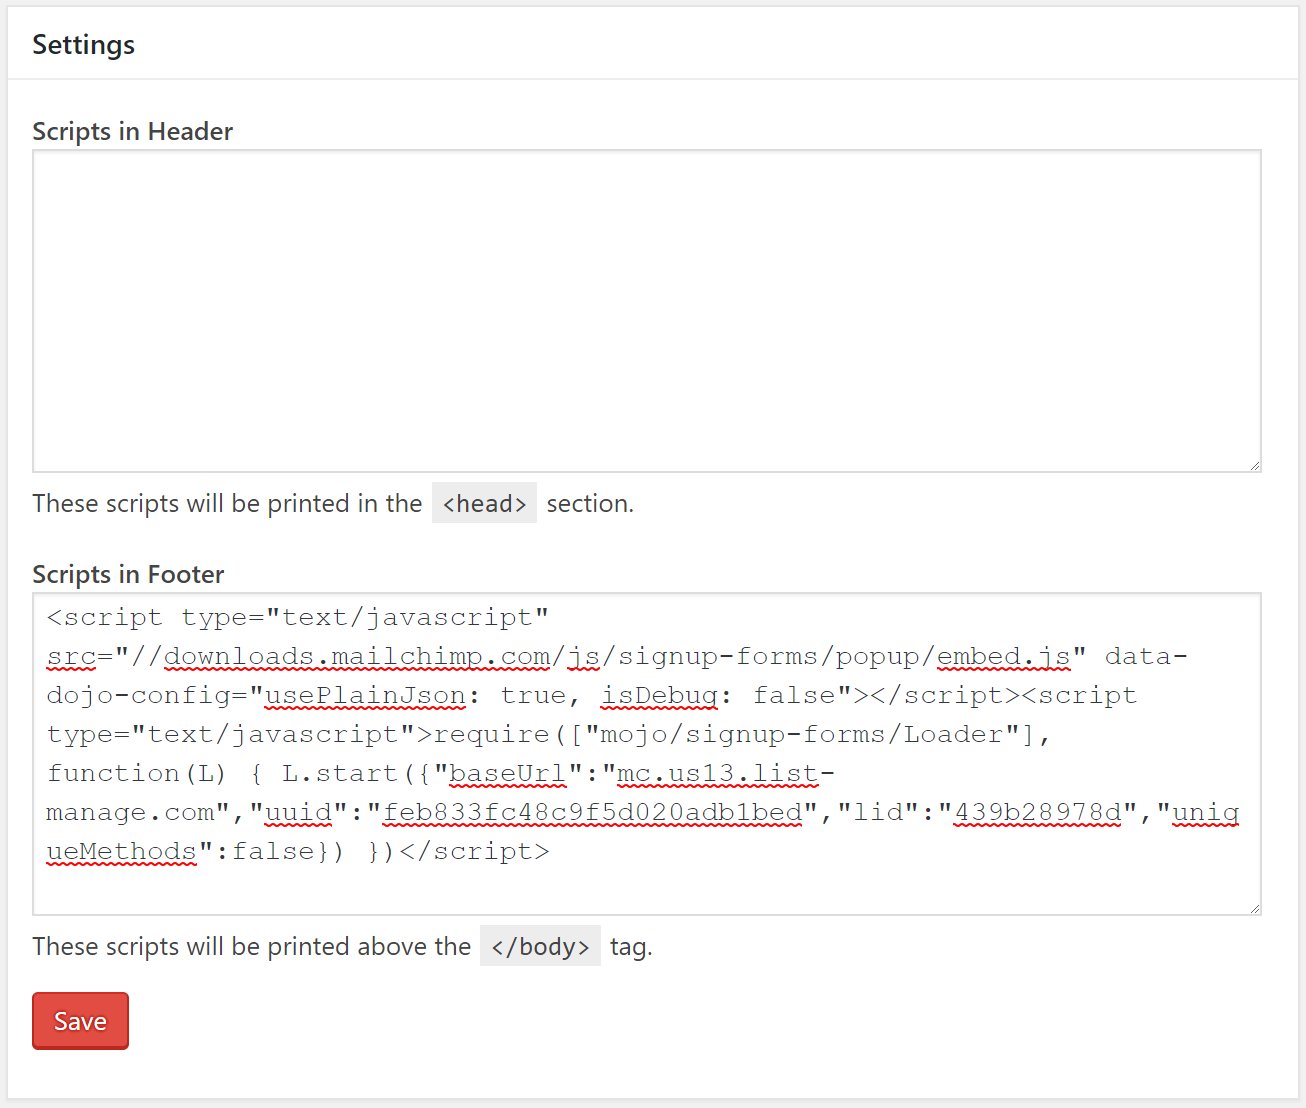
Task: Click the 'Scripts in Header' label
Action: pyautogui.click(x=132, y=131)
